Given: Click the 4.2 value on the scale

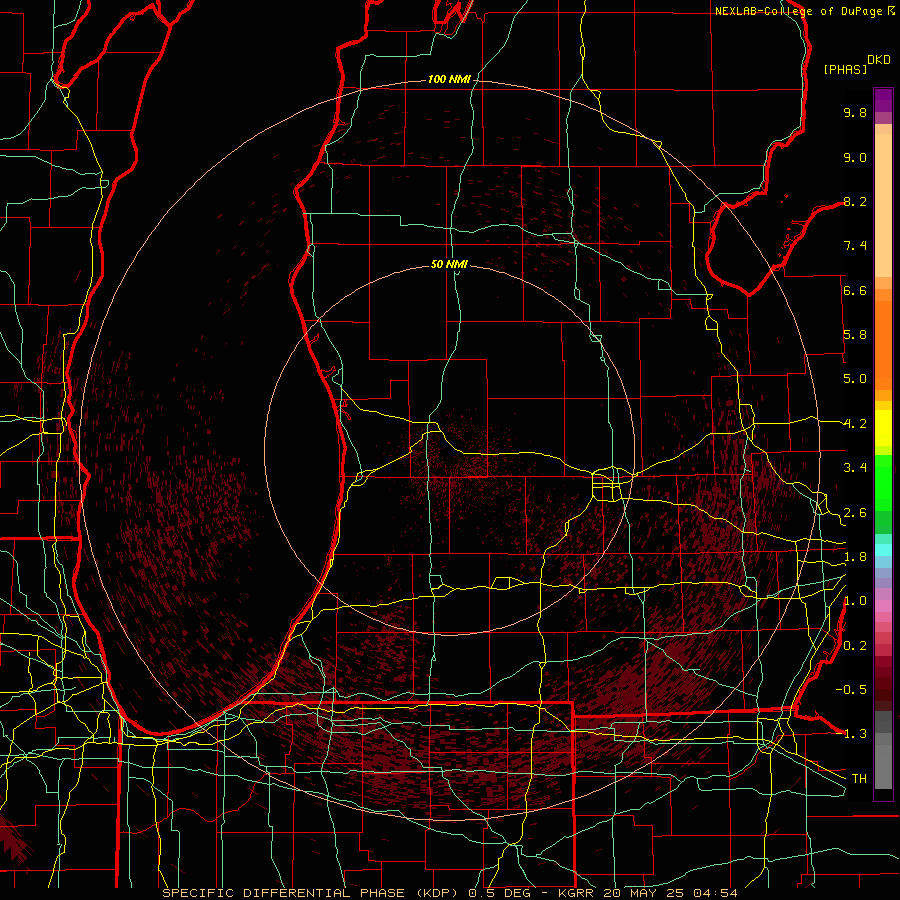Looking at the screenshot, I should pyautogui.click(x=855, y=424).
